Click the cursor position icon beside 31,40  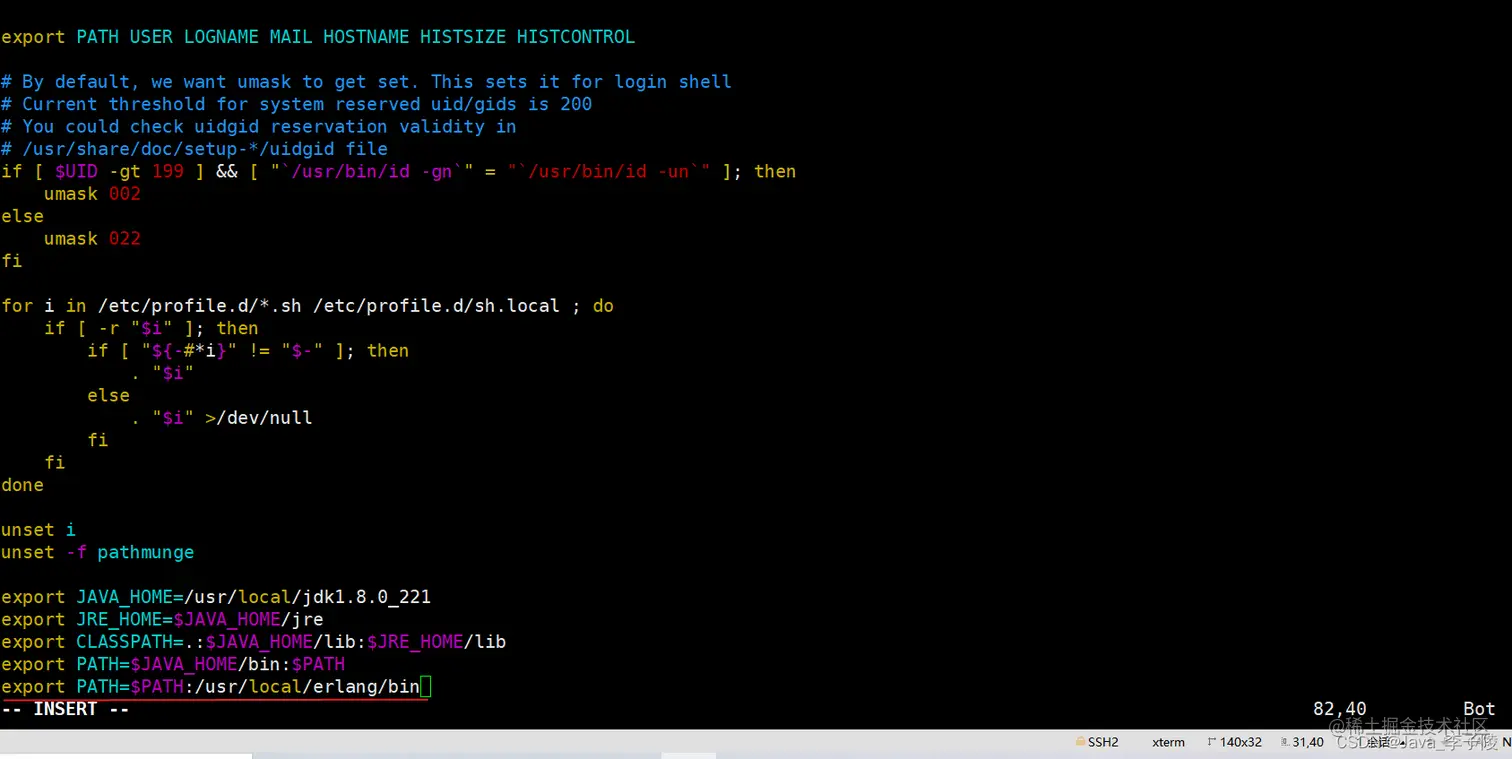[1284, 742]
